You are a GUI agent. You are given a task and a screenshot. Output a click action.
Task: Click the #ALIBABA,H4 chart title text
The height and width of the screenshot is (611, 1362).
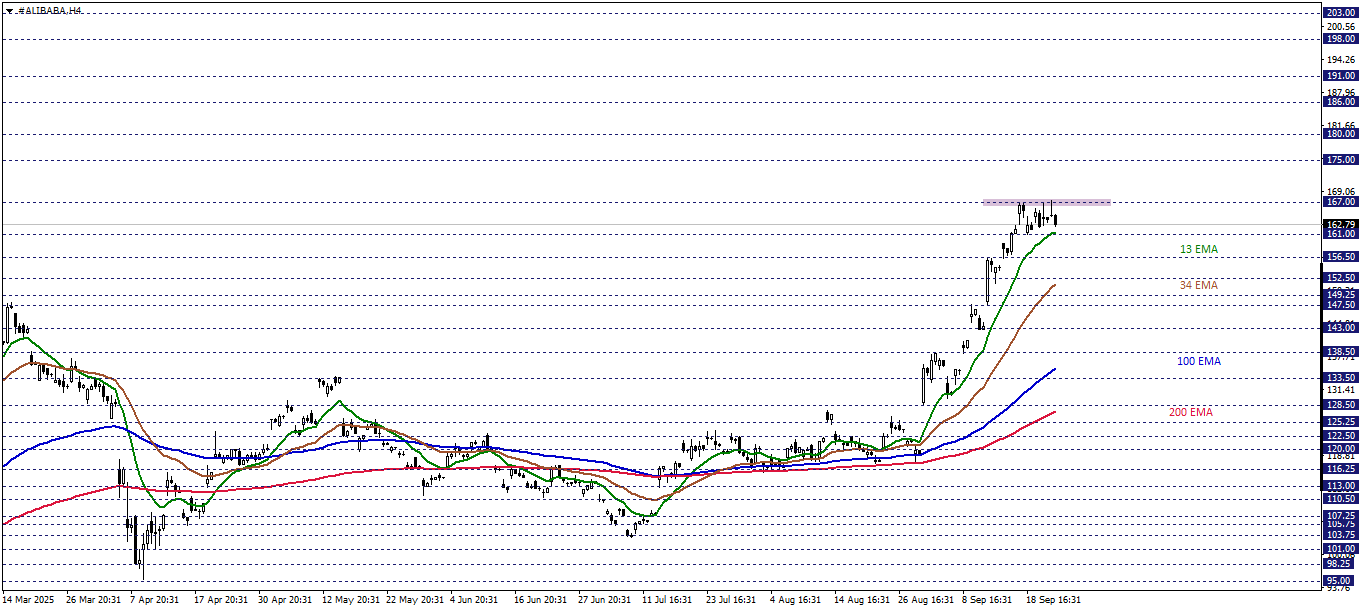(x=51, y=10)
